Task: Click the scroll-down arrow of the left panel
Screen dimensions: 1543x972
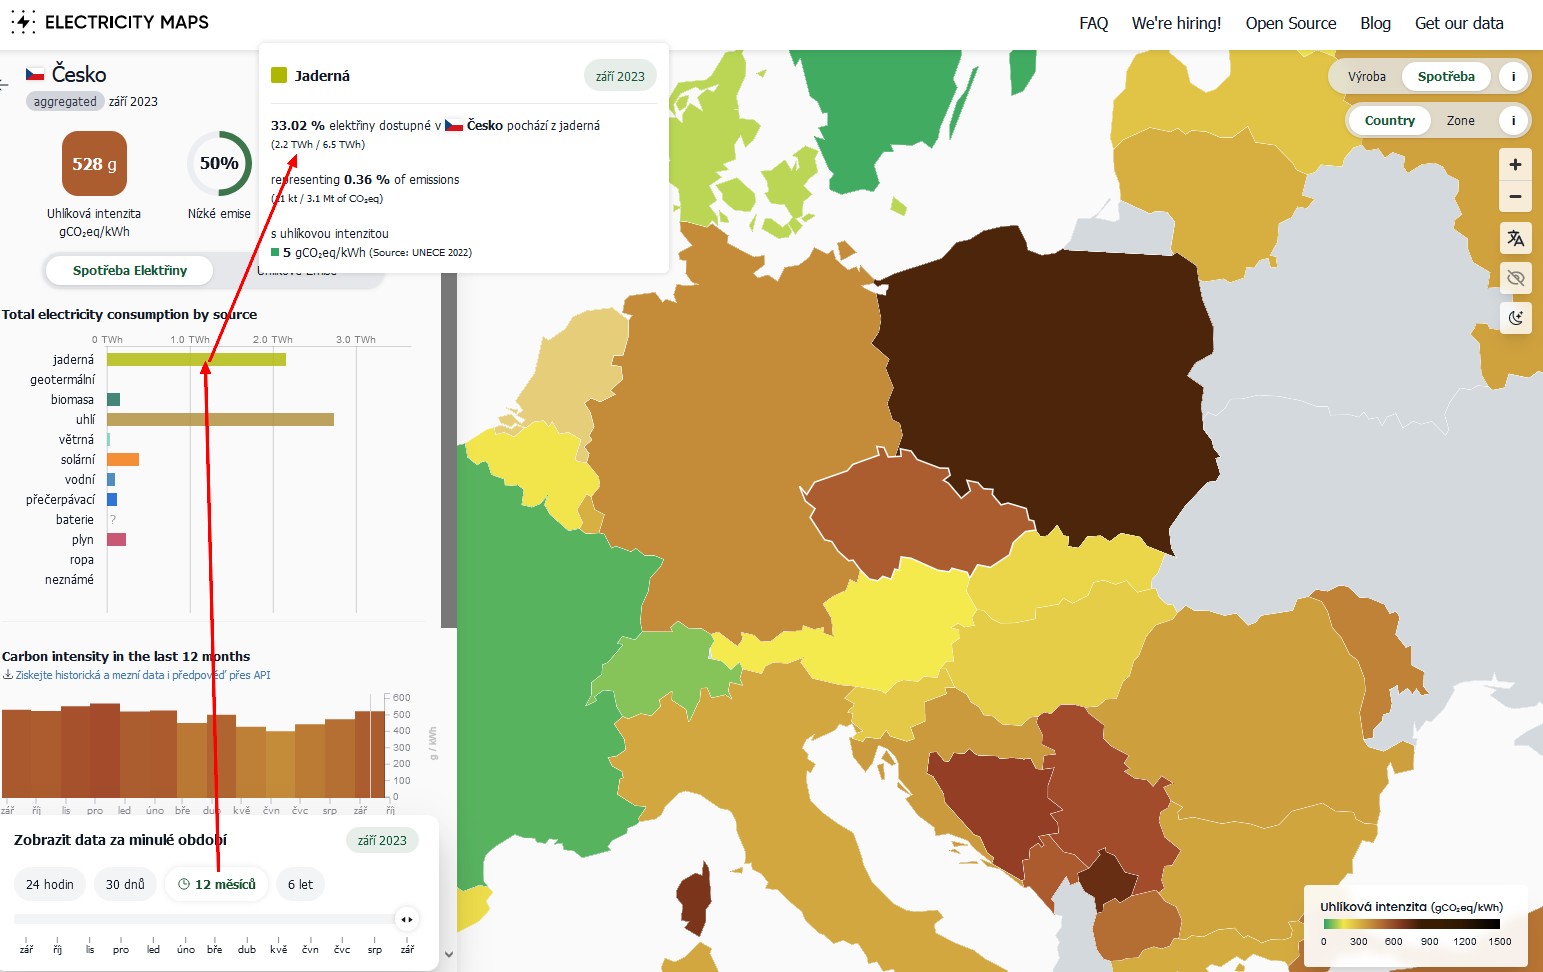Action: [449, 954]
